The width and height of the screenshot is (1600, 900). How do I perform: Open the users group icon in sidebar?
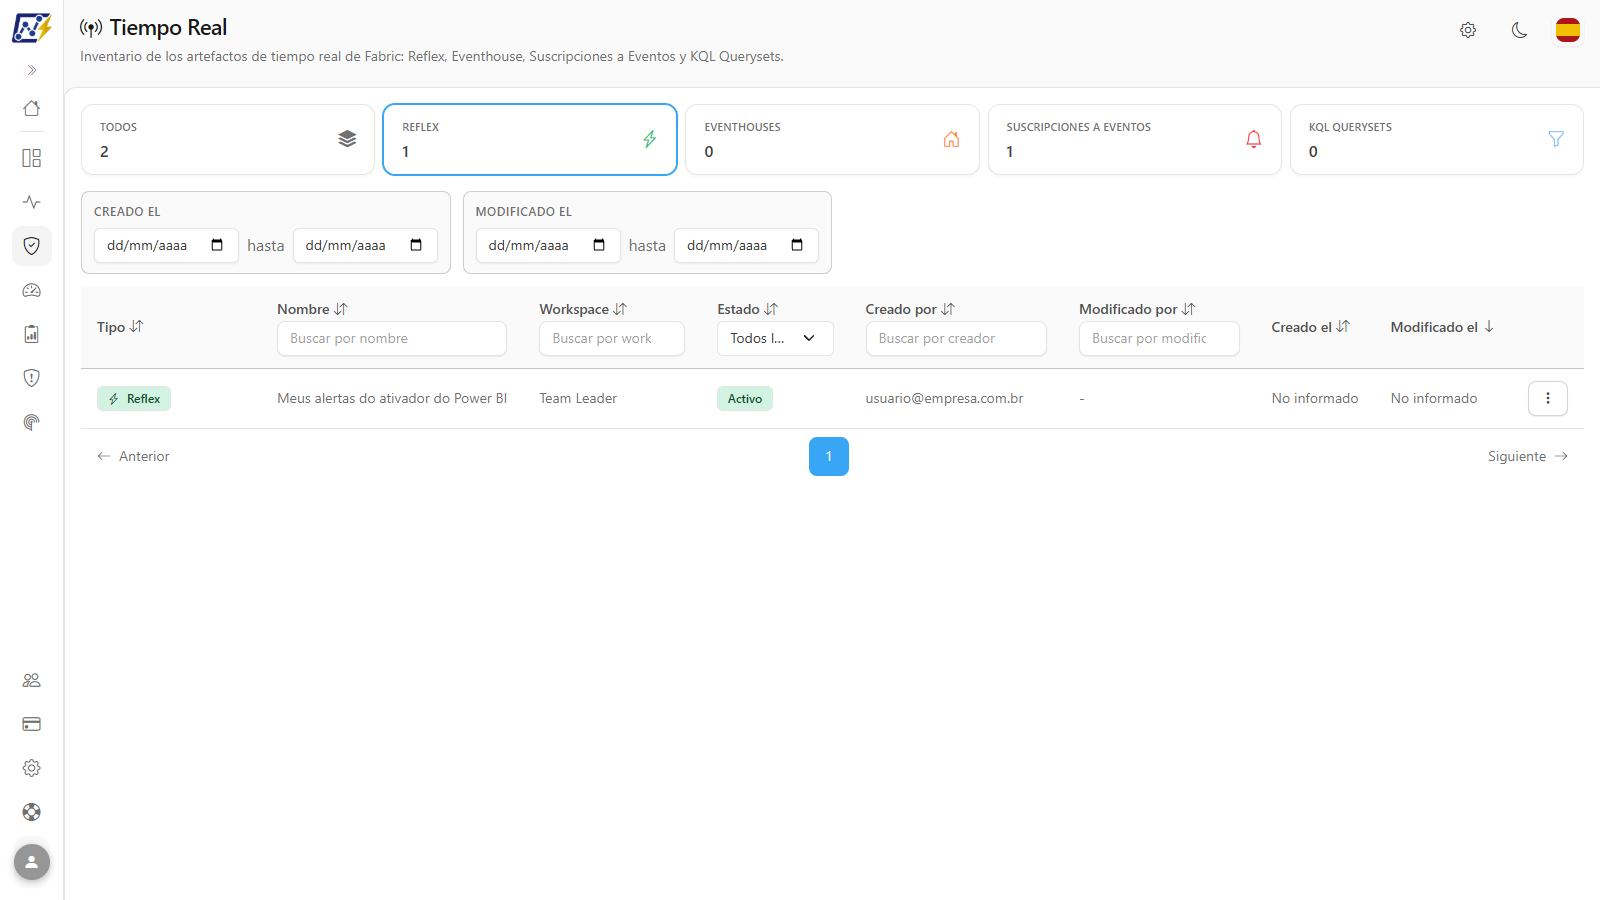[32, 680]
